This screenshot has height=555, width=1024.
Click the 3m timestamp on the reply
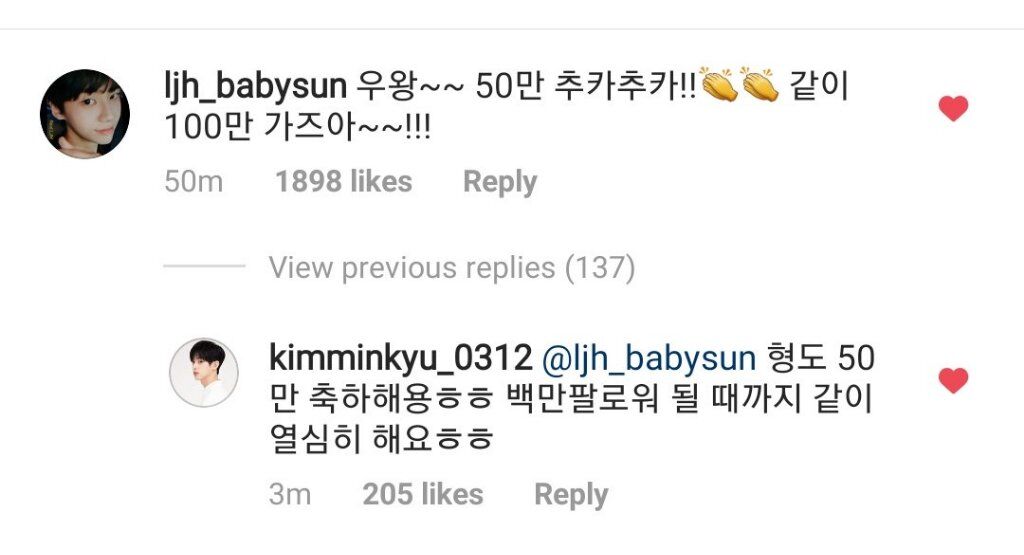289,494
